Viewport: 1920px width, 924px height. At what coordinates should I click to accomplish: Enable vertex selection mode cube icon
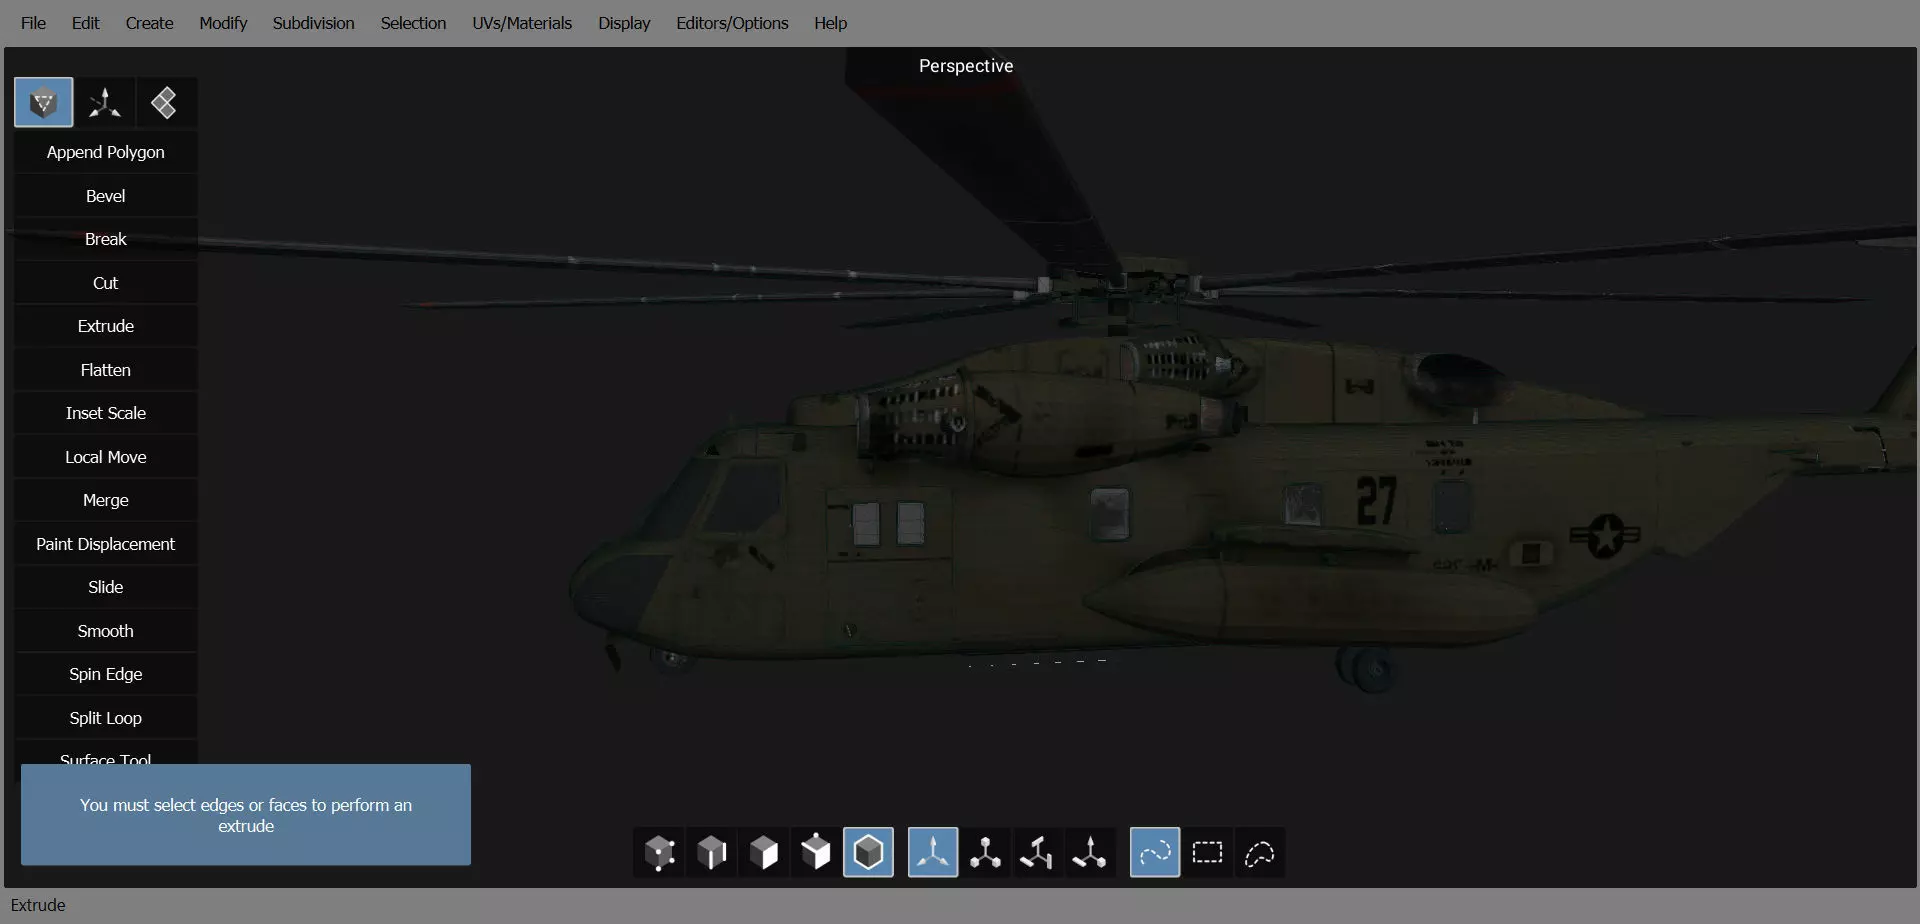click(660, 853)
